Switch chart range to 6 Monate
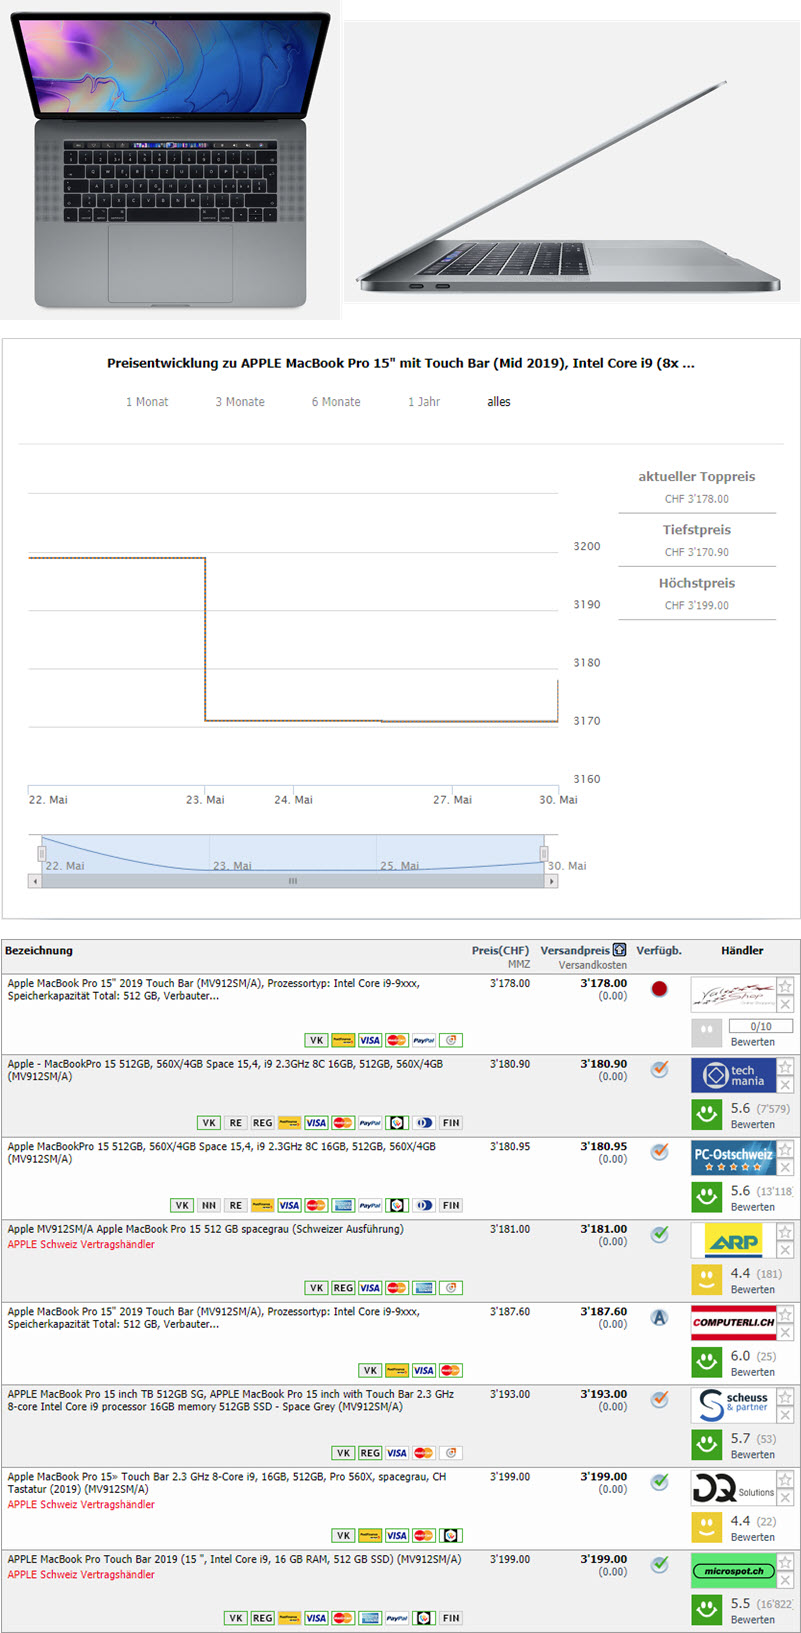The image size is (801, 1633). tap(336, 402)
